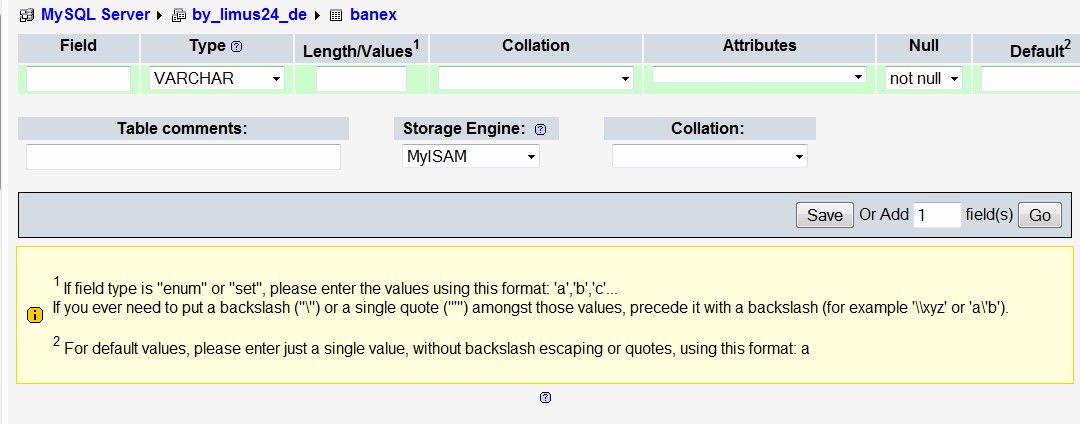The image size is (1080, 424).
Task: Open the banex table link
Action: 373,14
